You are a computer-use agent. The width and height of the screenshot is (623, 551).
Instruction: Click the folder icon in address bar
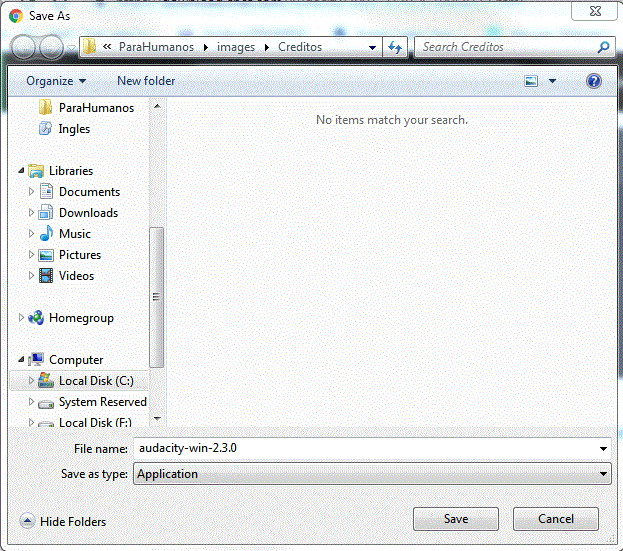(89, 47)
